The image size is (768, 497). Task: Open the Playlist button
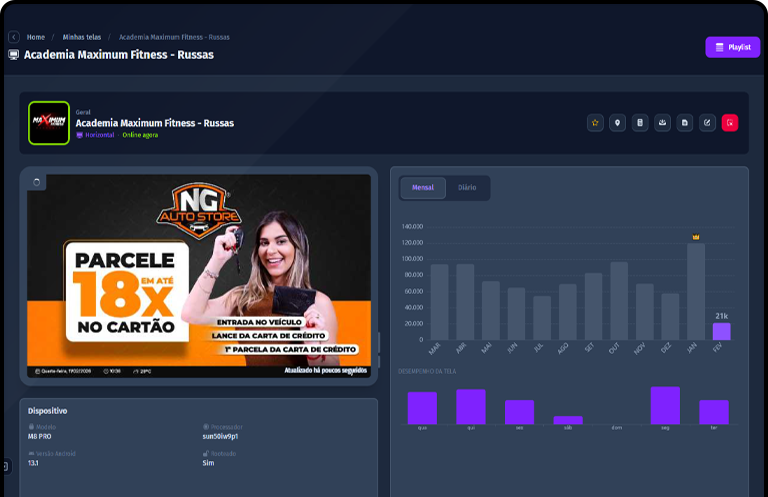click(732, 47)
